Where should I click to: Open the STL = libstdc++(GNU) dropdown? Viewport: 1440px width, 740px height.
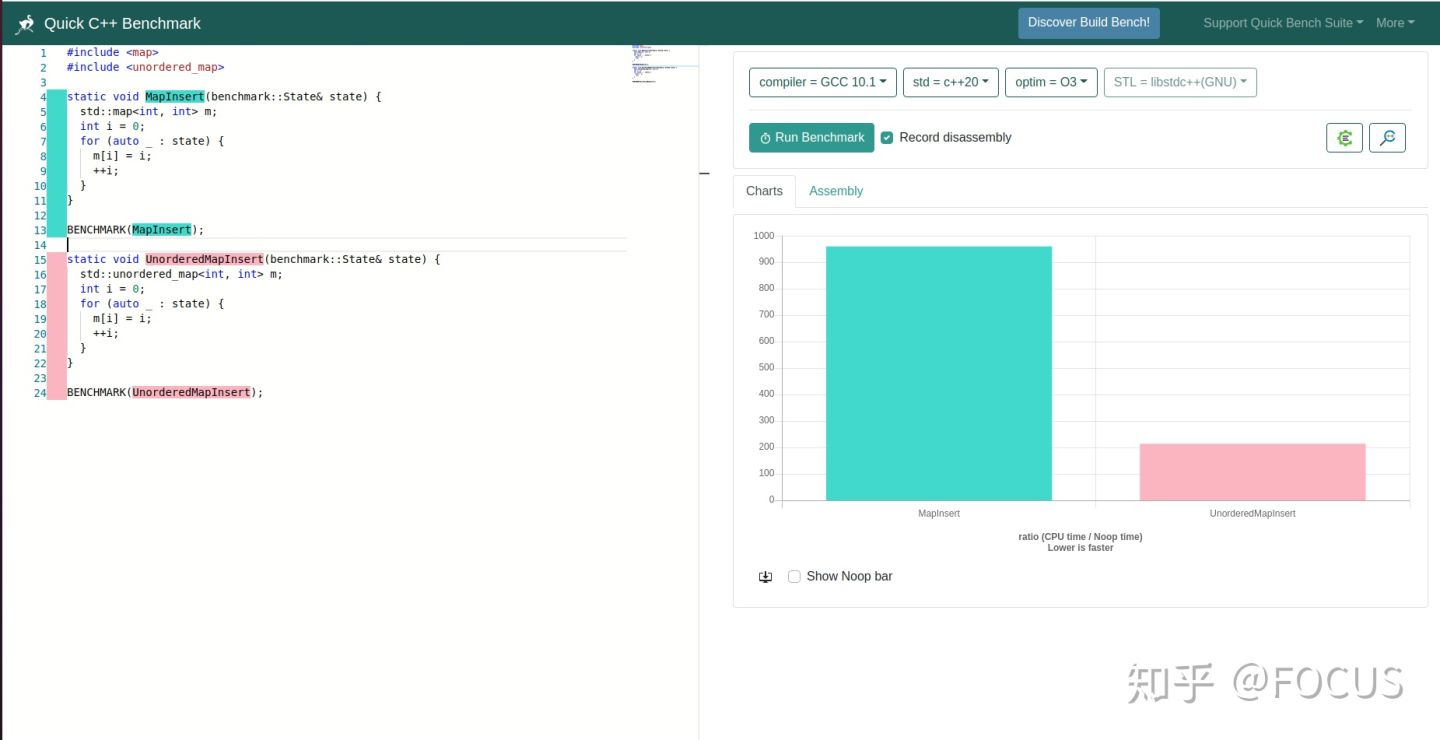1180,82
